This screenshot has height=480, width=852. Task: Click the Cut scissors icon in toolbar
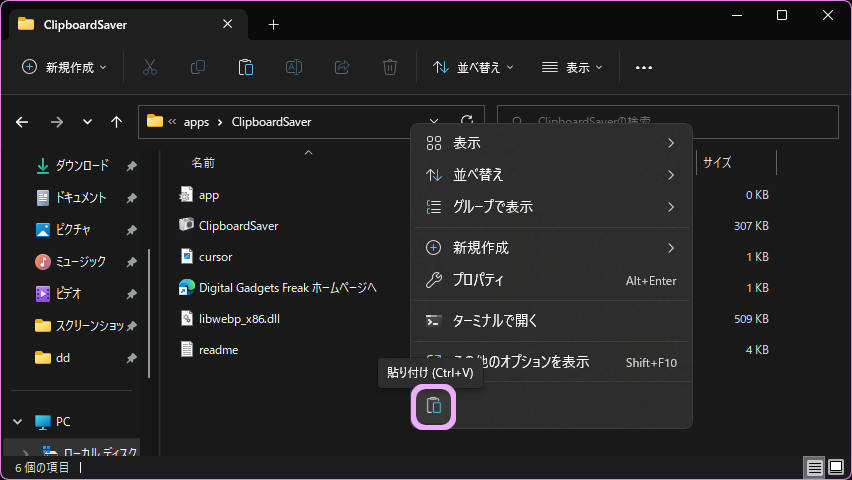click(149, 67)
